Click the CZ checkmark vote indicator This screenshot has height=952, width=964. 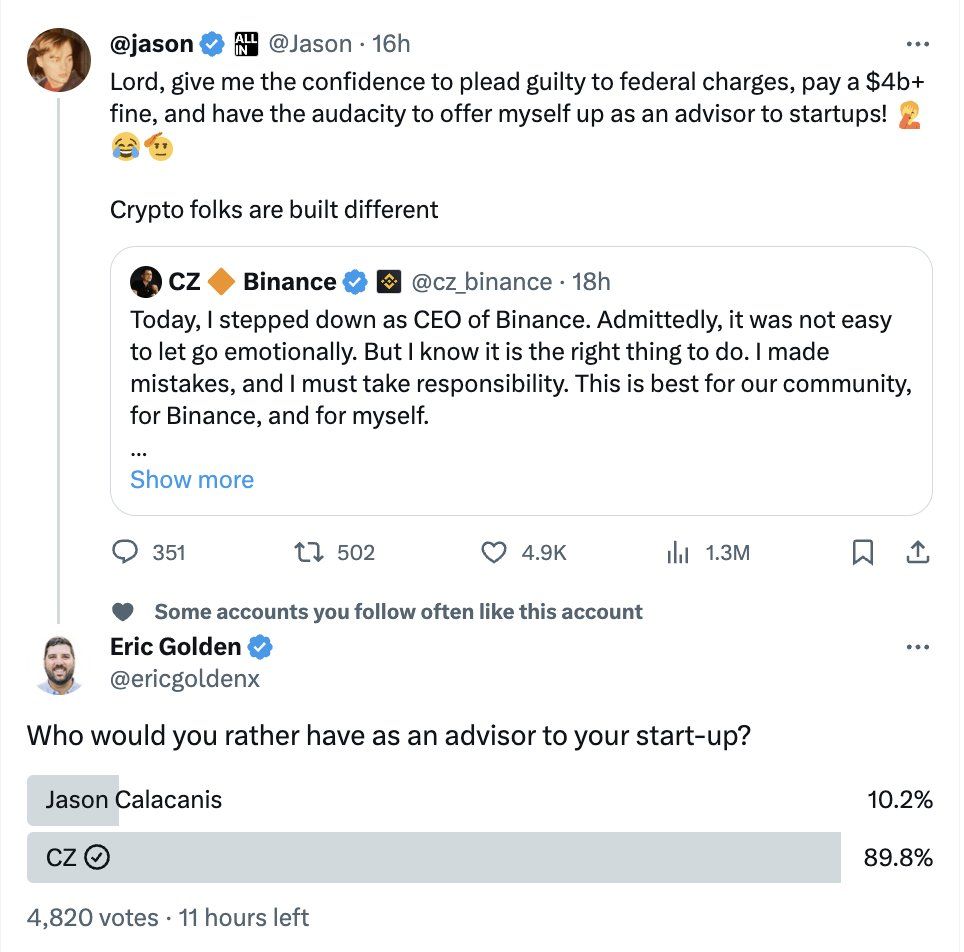coord(98,857)
